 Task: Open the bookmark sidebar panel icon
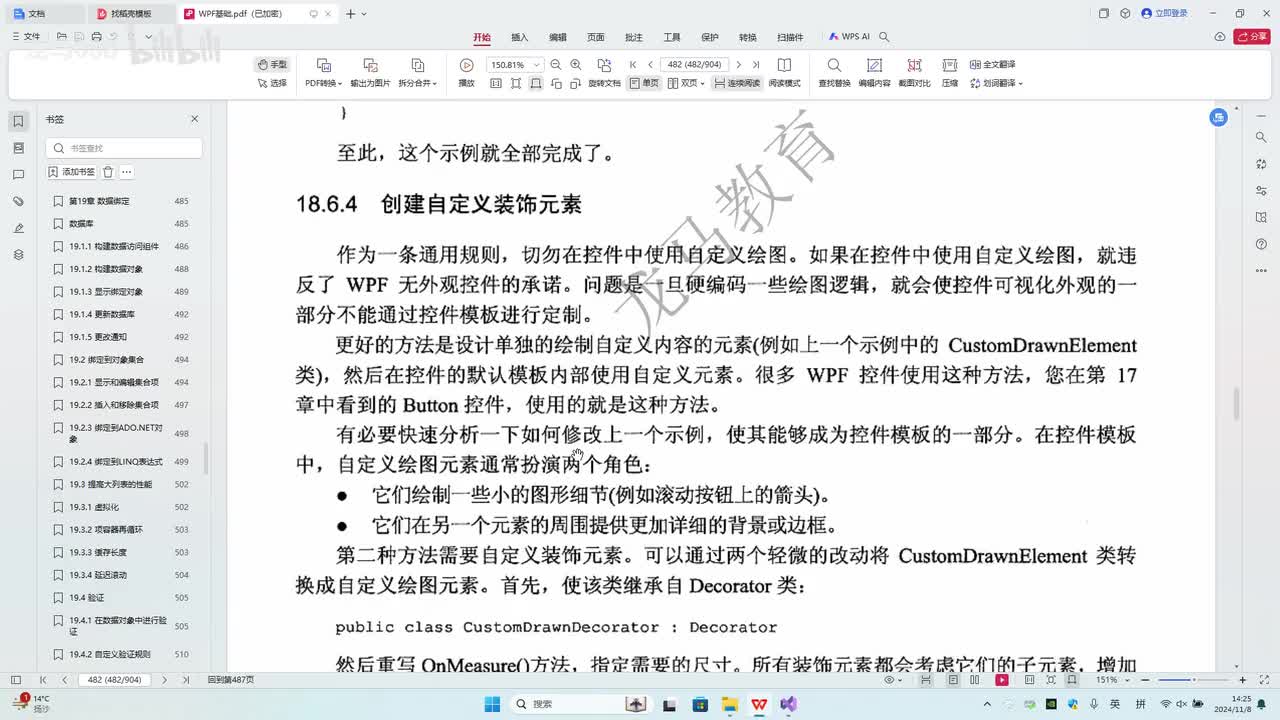[x=18, y=121]
